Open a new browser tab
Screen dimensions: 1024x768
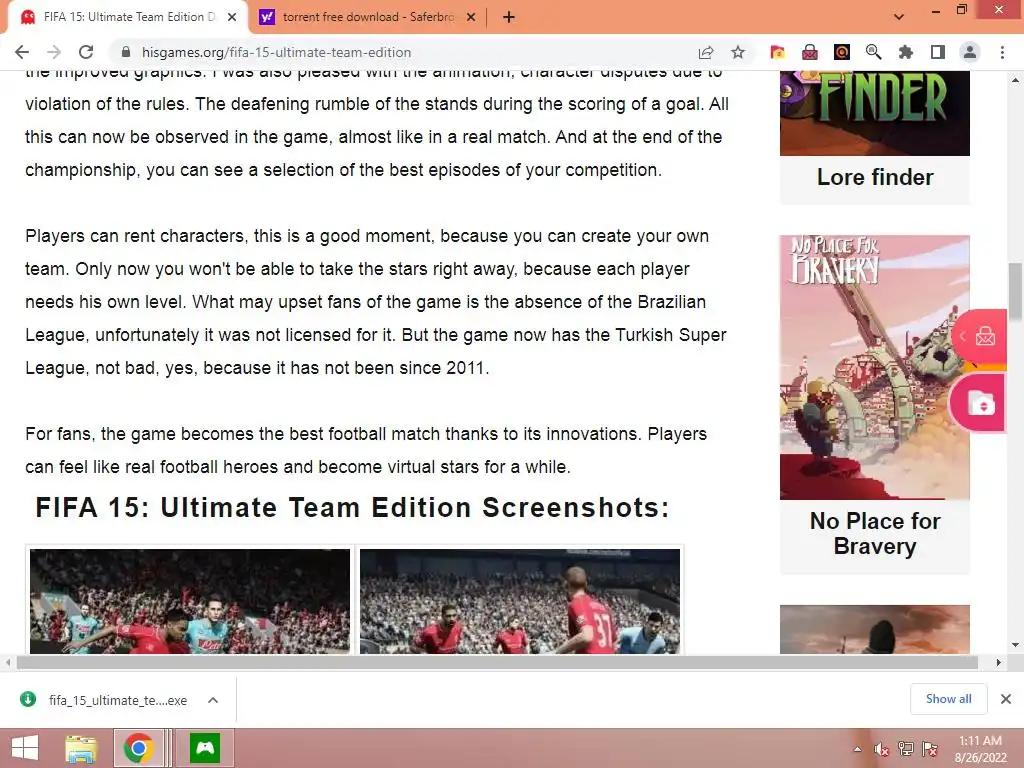pos(509,17)
